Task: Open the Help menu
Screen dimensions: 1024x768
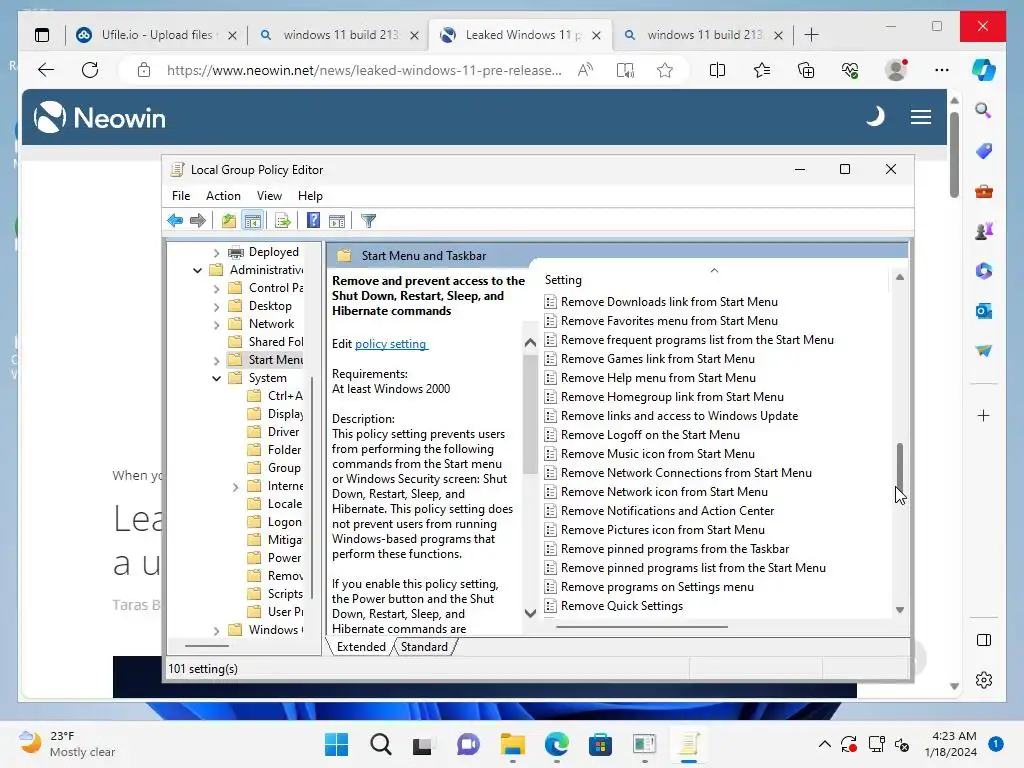Action: pos(310,196)
